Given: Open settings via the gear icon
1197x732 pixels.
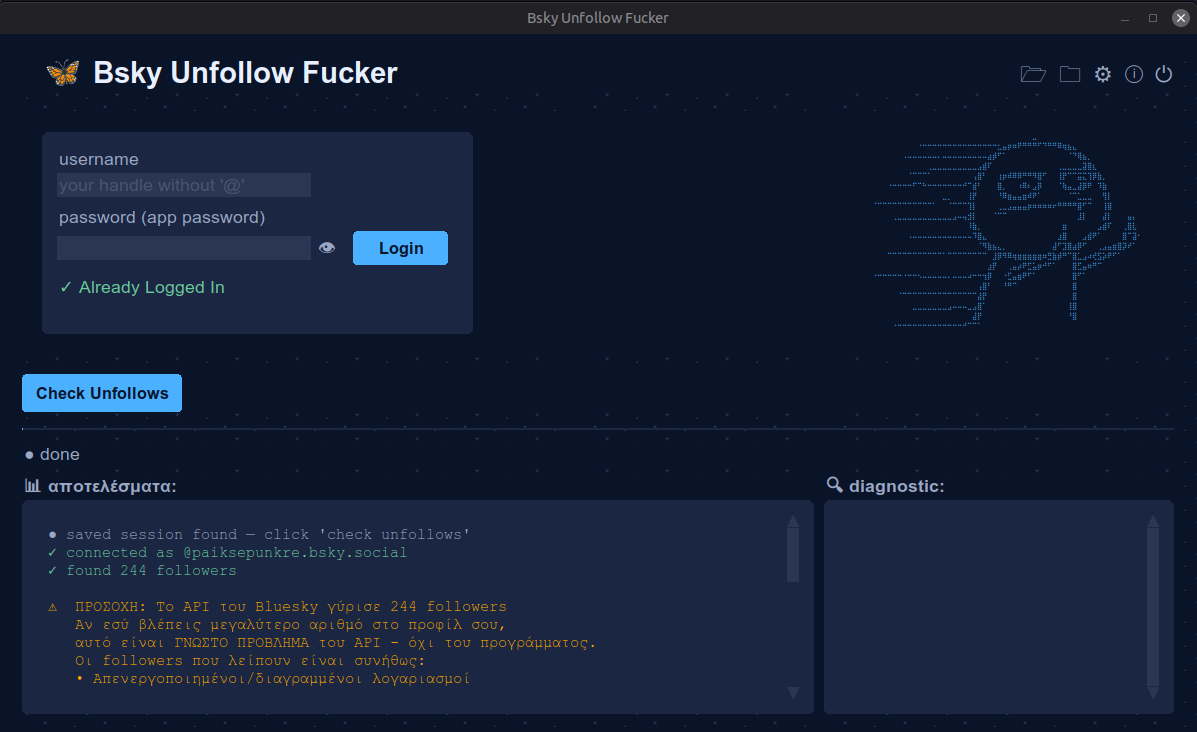Looking at the screenshot, I should (1103, 74).
